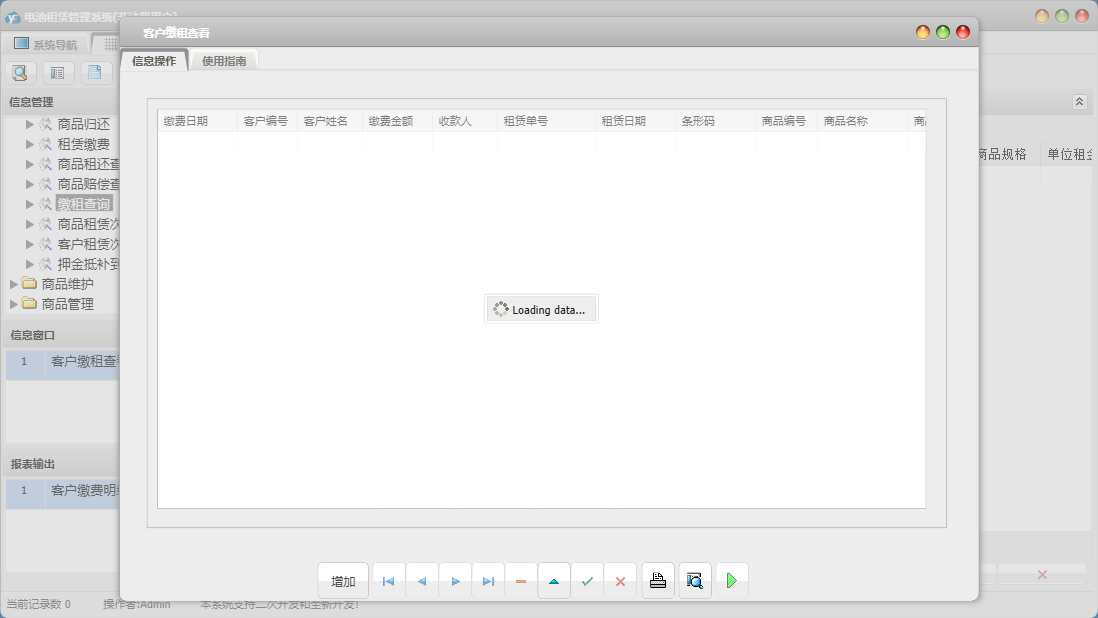The height and width of the screenshot is (618, 1098).
Task: Click the teal up-triangle edit icon
Action: (554, 581)
